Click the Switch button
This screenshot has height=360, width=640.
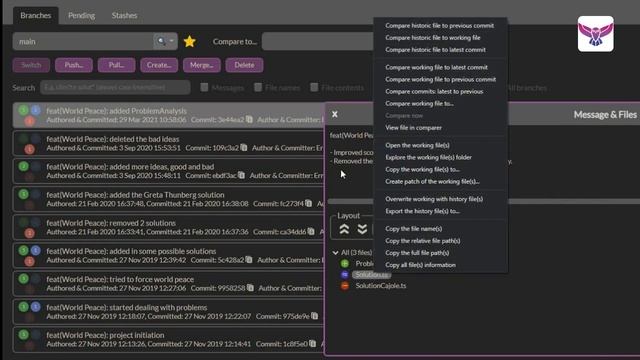click(31, 65)
